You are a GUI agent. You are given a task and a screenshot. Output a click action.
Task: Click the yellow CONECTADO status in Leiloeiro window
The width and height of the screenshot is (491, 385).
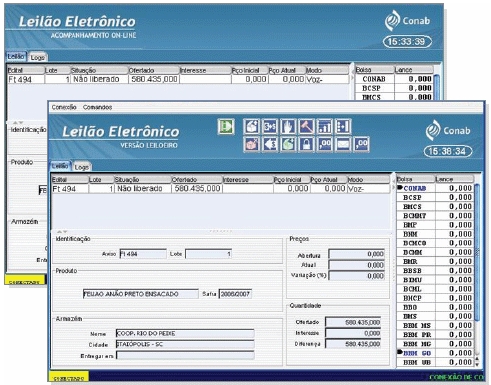[x=69, y=377]
